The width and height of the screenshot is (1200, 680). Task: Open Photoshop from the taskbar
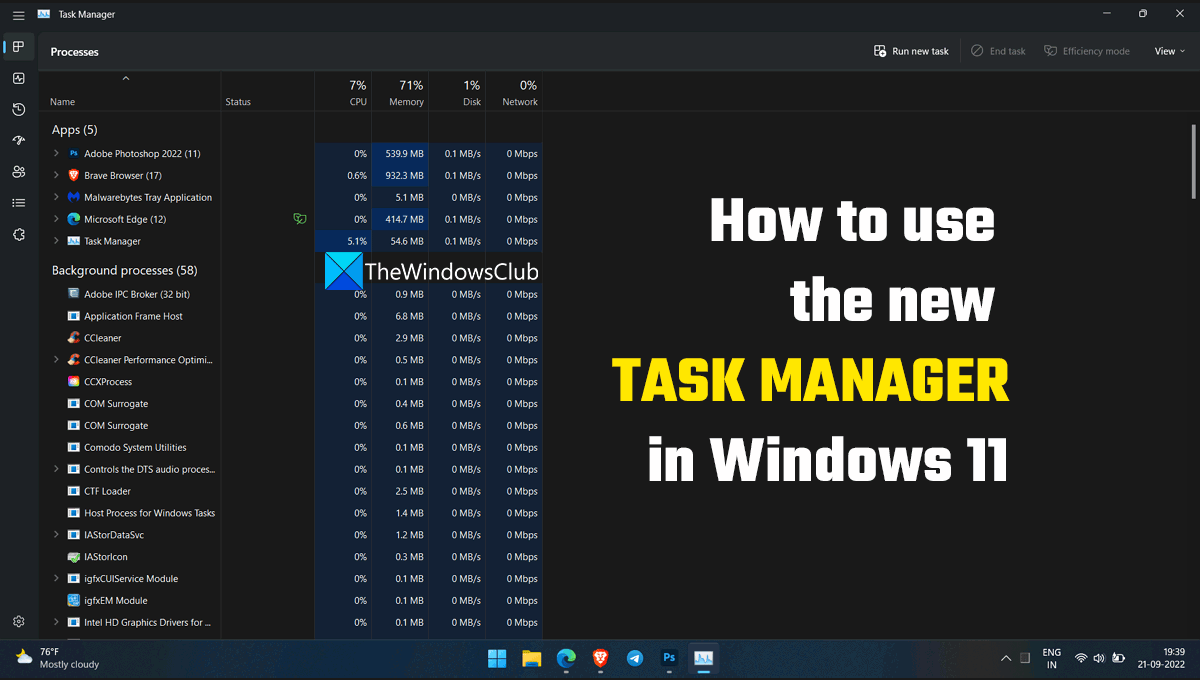(668, 658)
